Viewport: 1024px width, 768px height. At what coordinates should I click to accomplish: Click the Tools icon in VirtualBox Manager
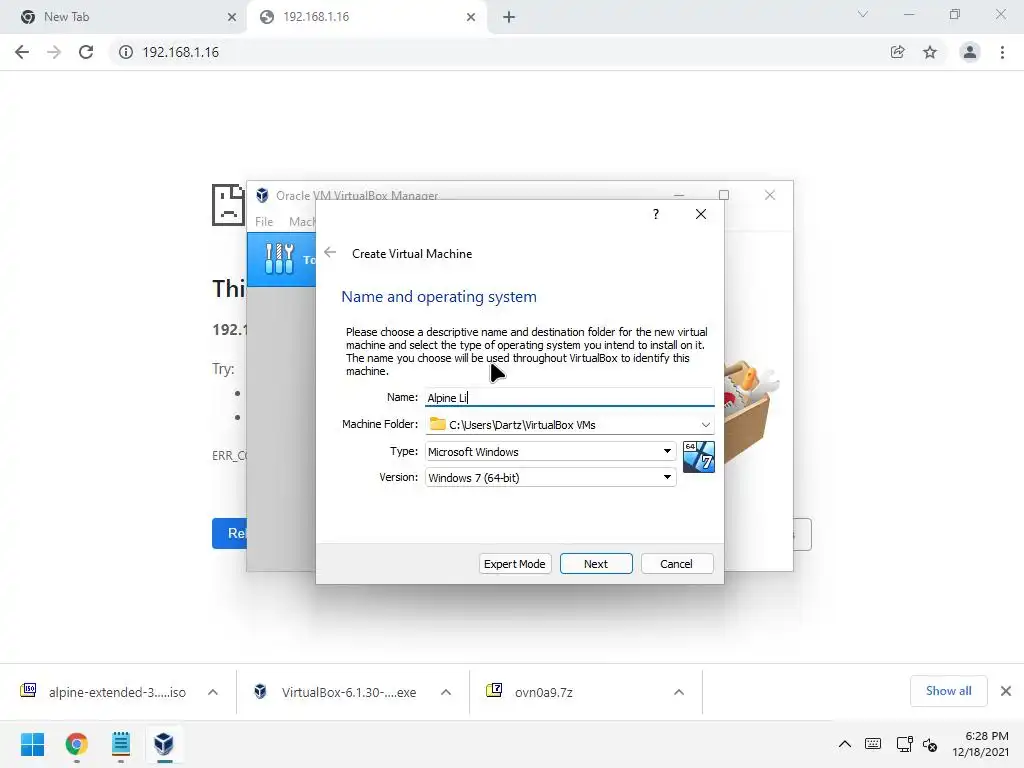280,259
